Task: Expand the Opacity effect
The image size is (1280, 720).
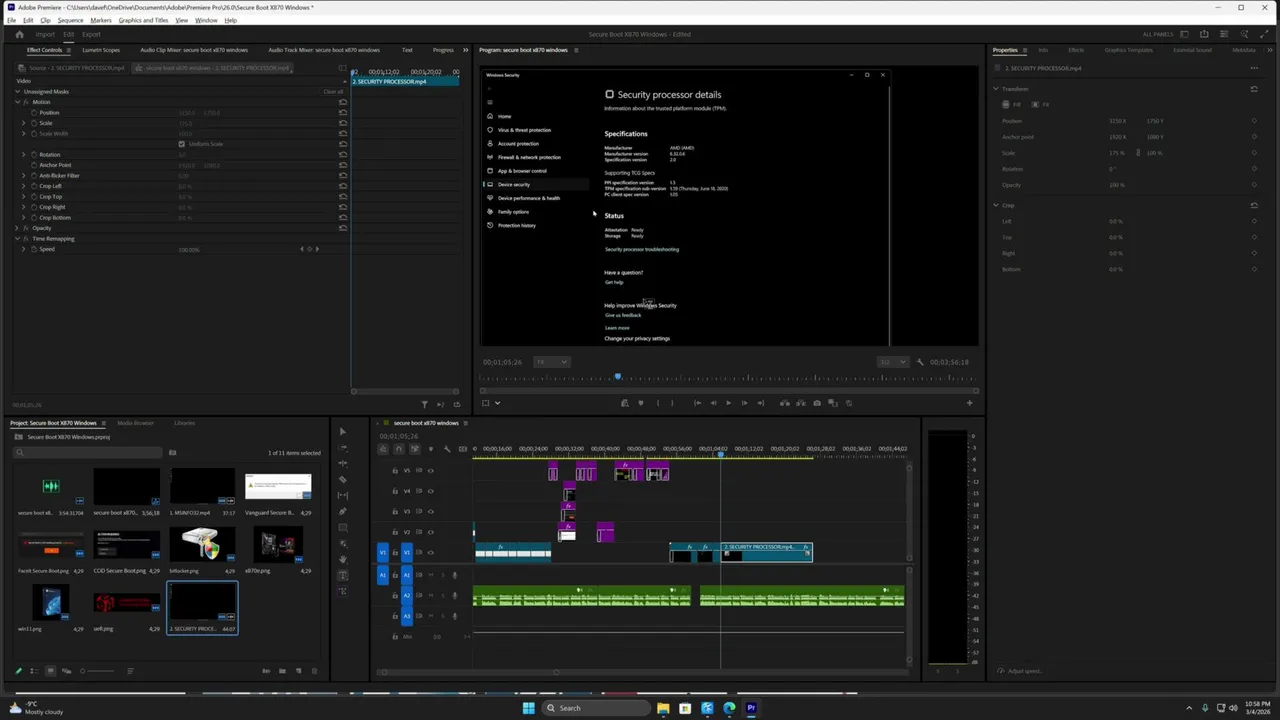Action: (17, 228)
